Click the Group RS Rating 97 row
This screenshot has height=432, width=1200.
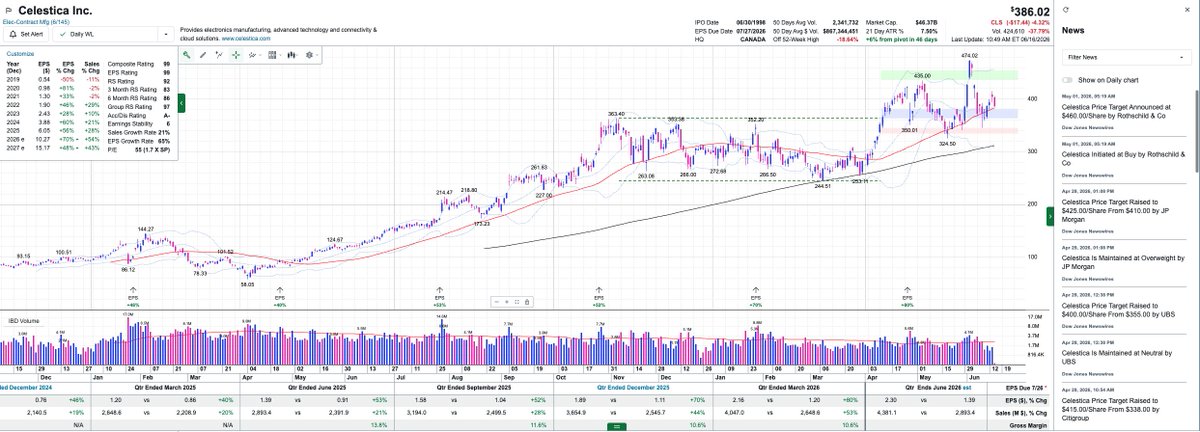click(139, 106)
